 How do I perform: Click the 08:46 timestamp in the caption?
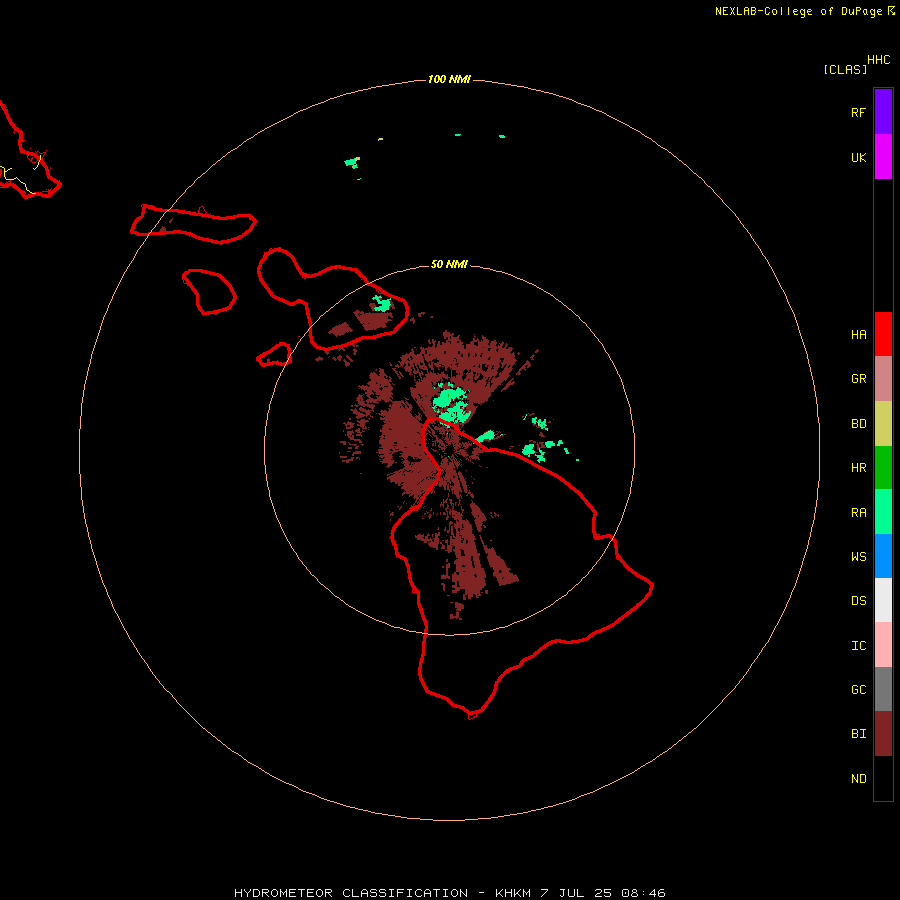645,893
